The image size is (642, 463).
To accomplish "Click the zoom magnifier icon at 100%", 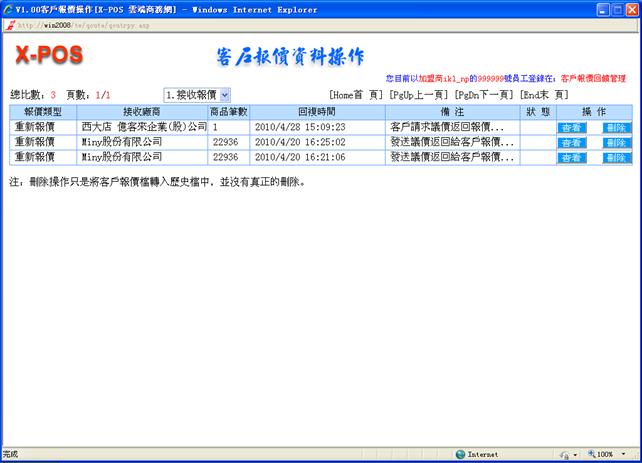I will pyautogui.click(x=591, y=453).
